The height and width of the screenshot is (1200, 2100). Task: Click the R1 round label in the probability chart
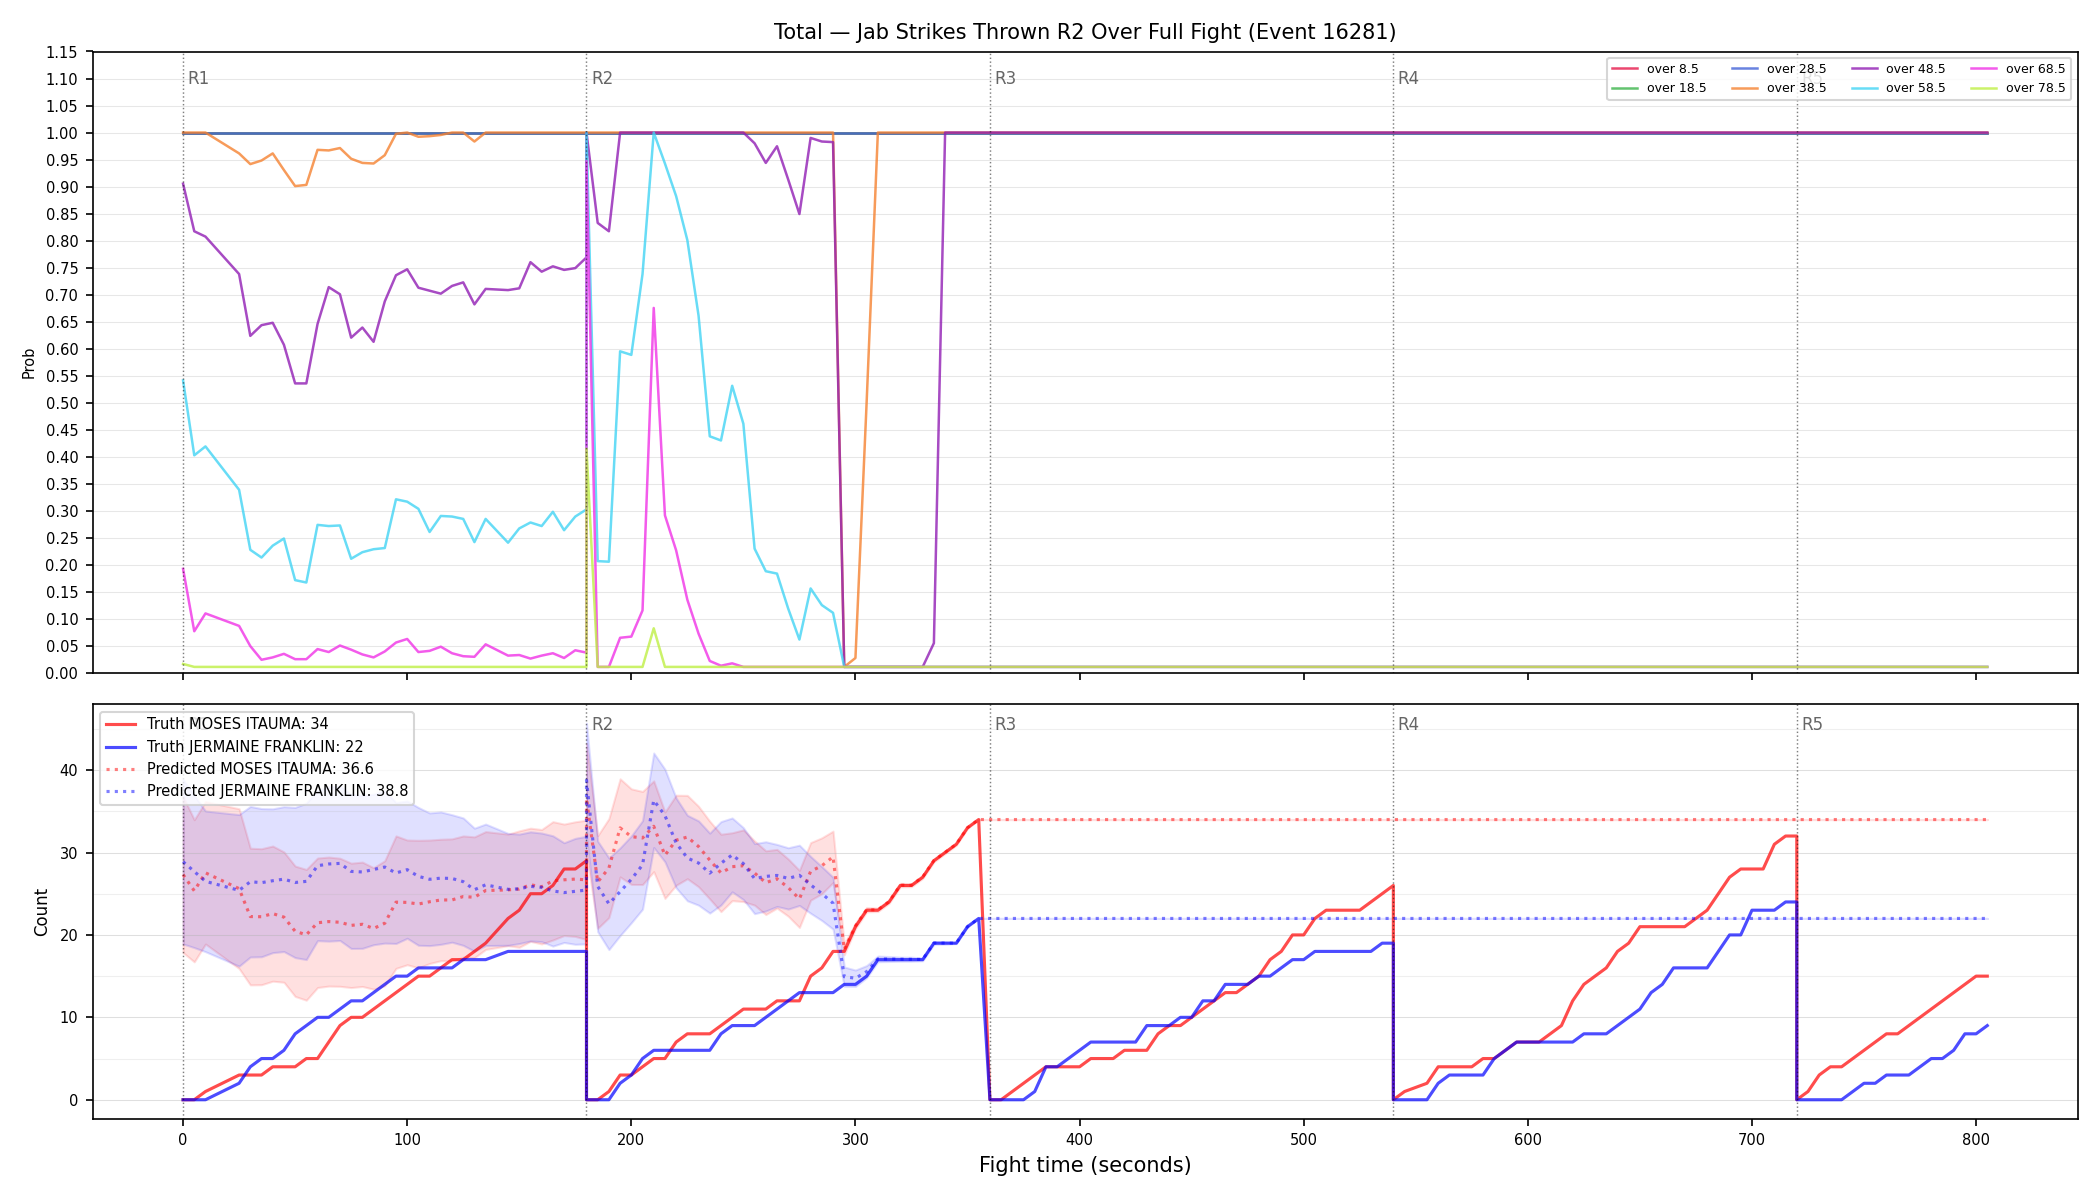coord(198,78)
